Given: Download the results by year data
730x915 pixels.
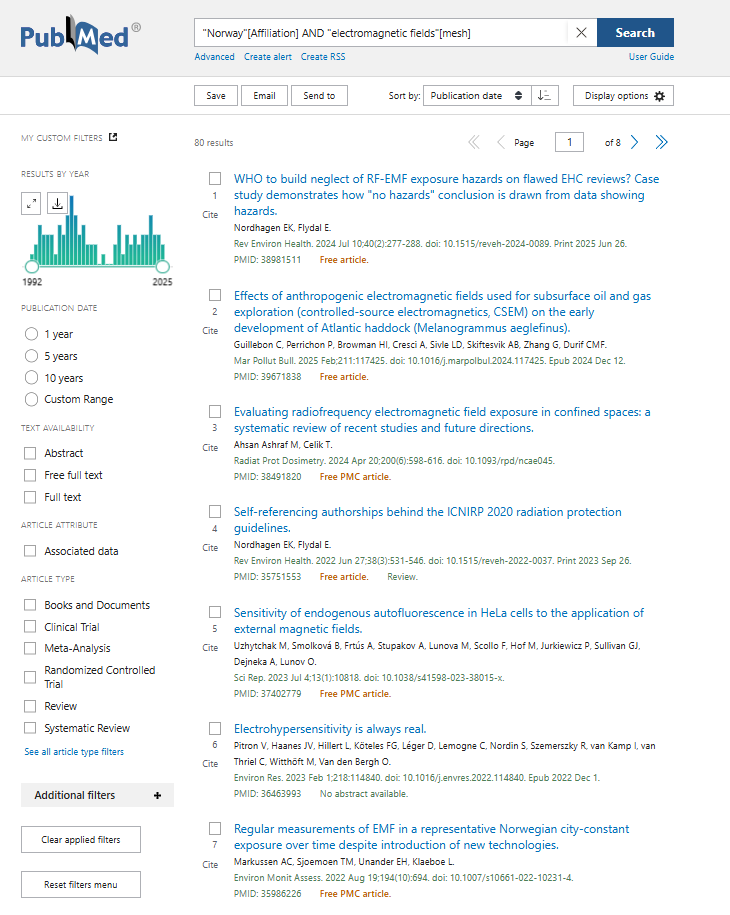Looking at the screenshot, I should [57, 203].
